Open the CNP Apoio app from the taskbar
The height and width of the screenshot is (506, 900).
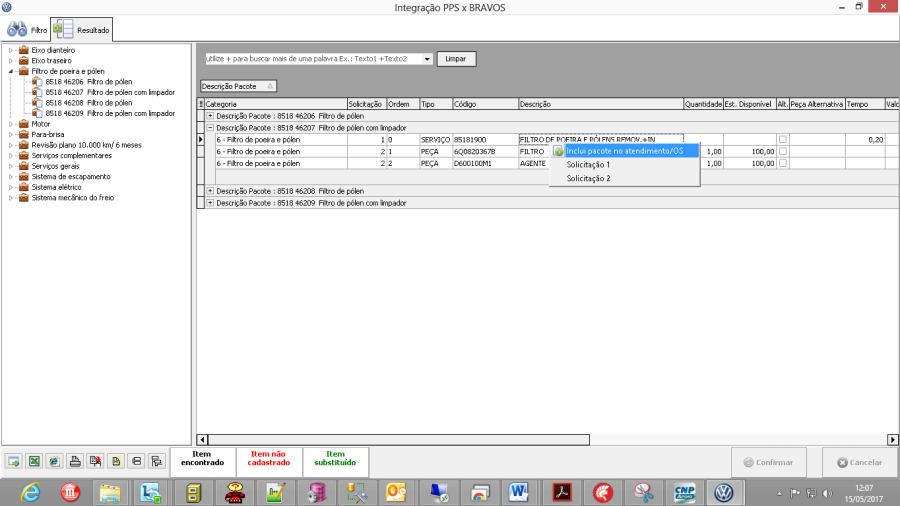pos(684,492)
